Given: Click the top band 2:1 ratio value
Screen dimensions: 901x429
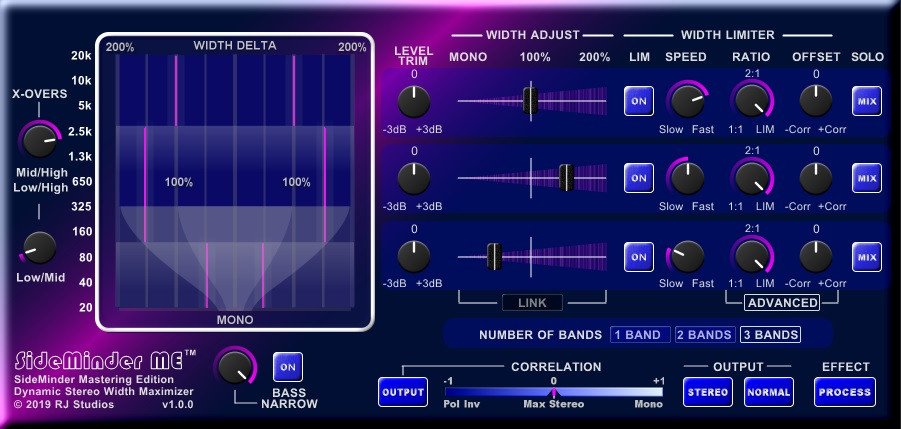Looking at the screenshot, I should coord(752,74).
